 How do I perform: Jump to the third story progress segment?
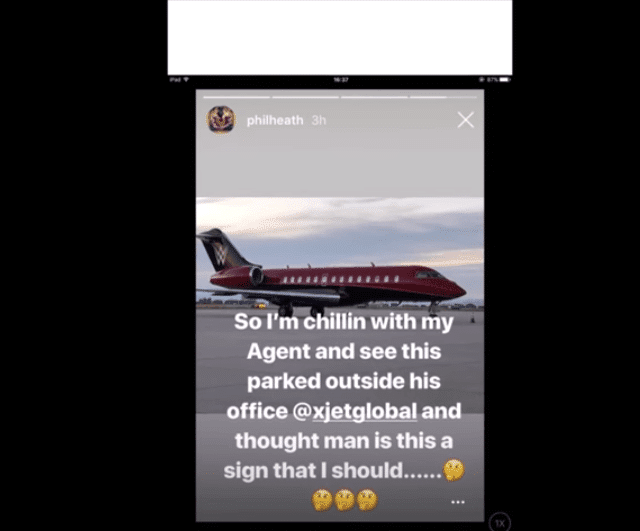[x=374, y=97]
